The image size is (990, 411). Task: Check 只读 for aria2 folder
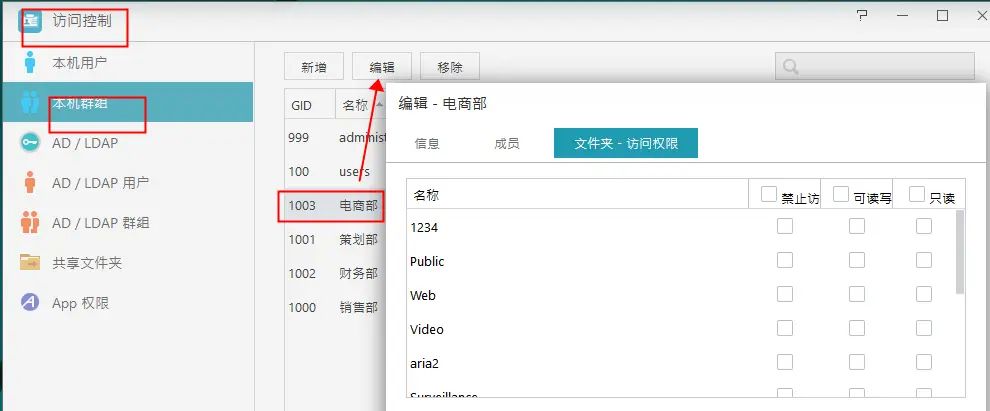924,362
